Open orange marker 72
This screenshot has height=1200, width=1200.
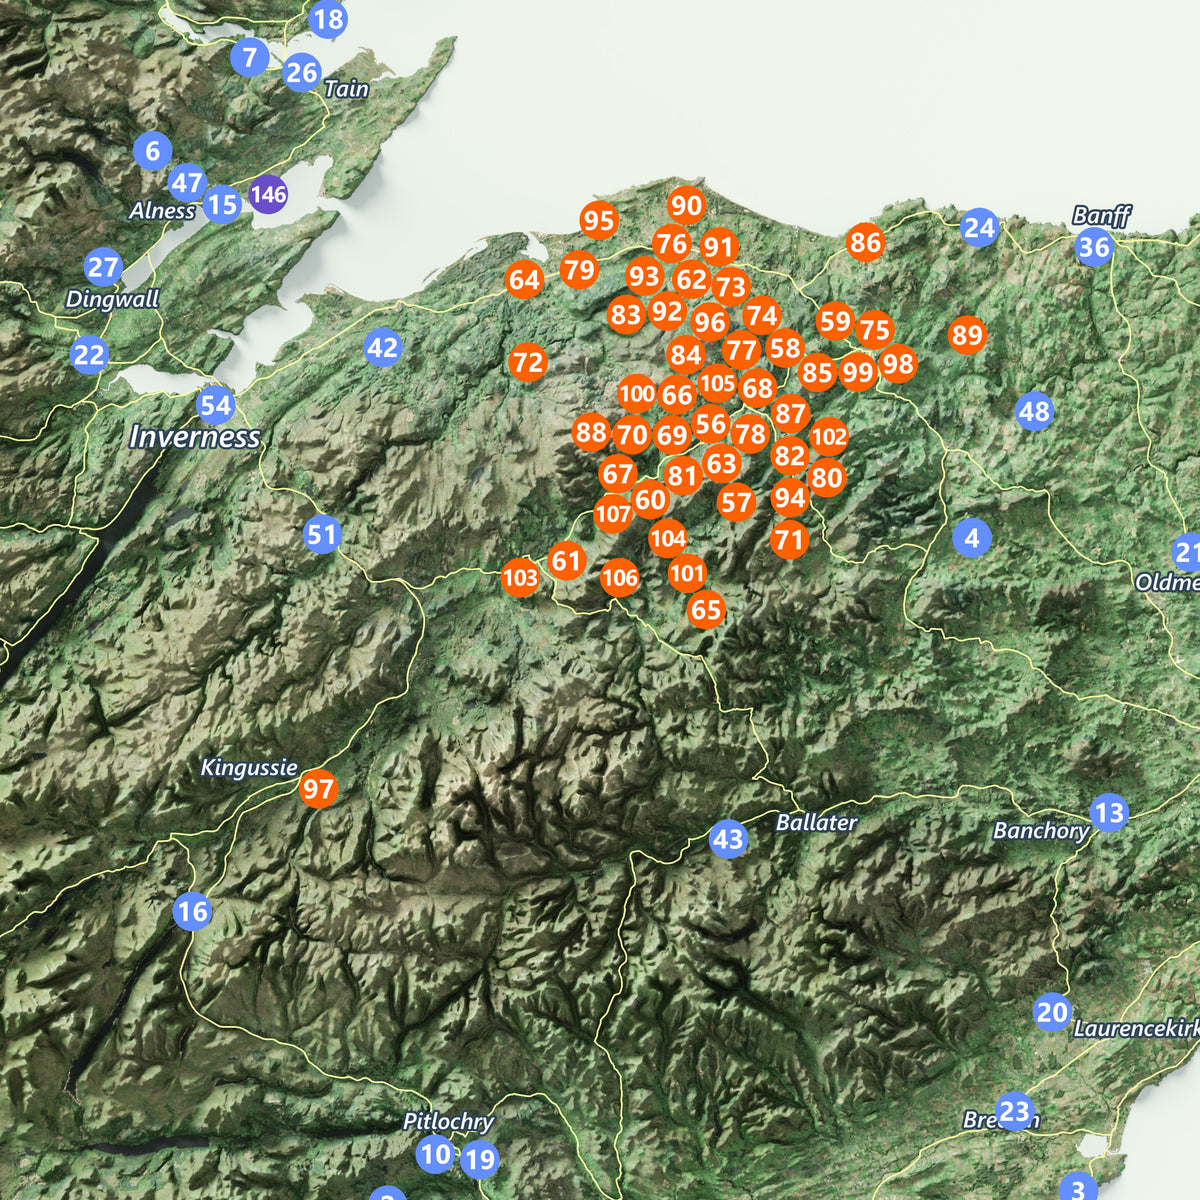(528, 362)
